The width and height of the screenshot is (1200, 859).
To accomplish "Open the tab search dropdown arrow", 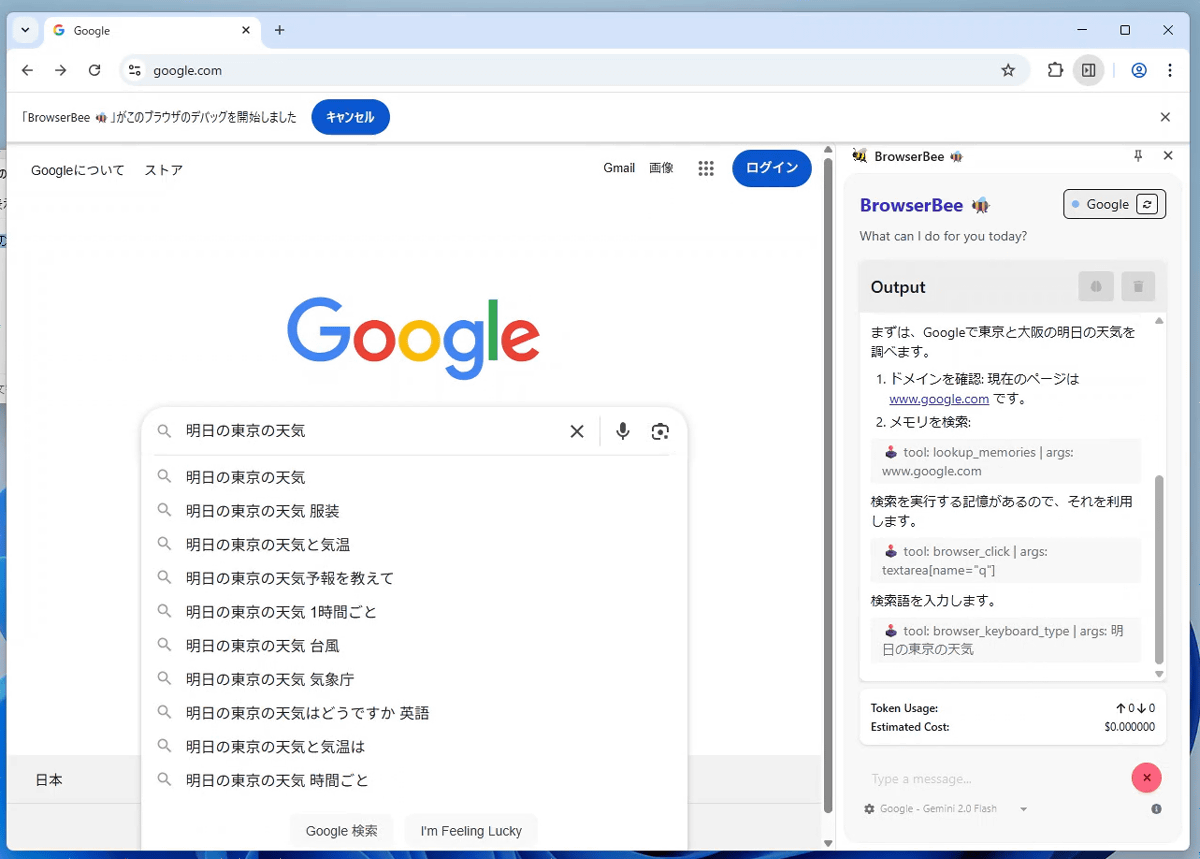I will pyautogui.click(x=25, y=30).
